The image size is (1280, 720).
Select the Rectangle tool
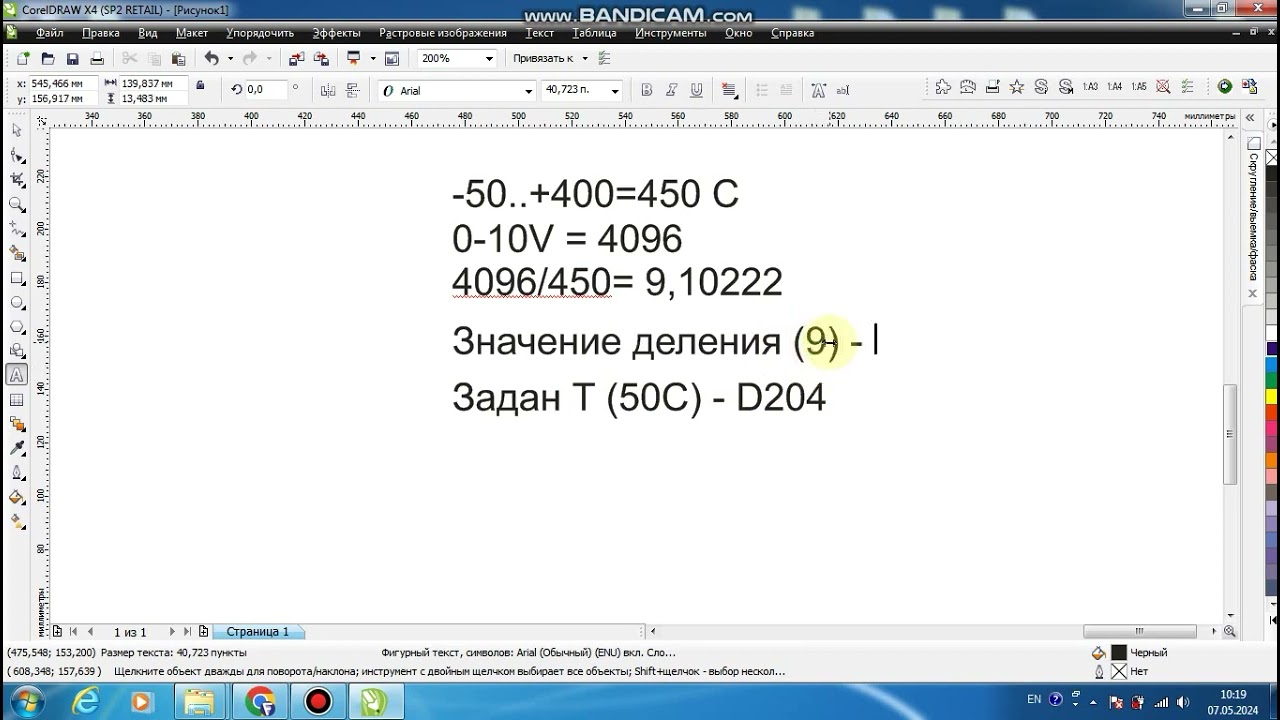[16, 278]
